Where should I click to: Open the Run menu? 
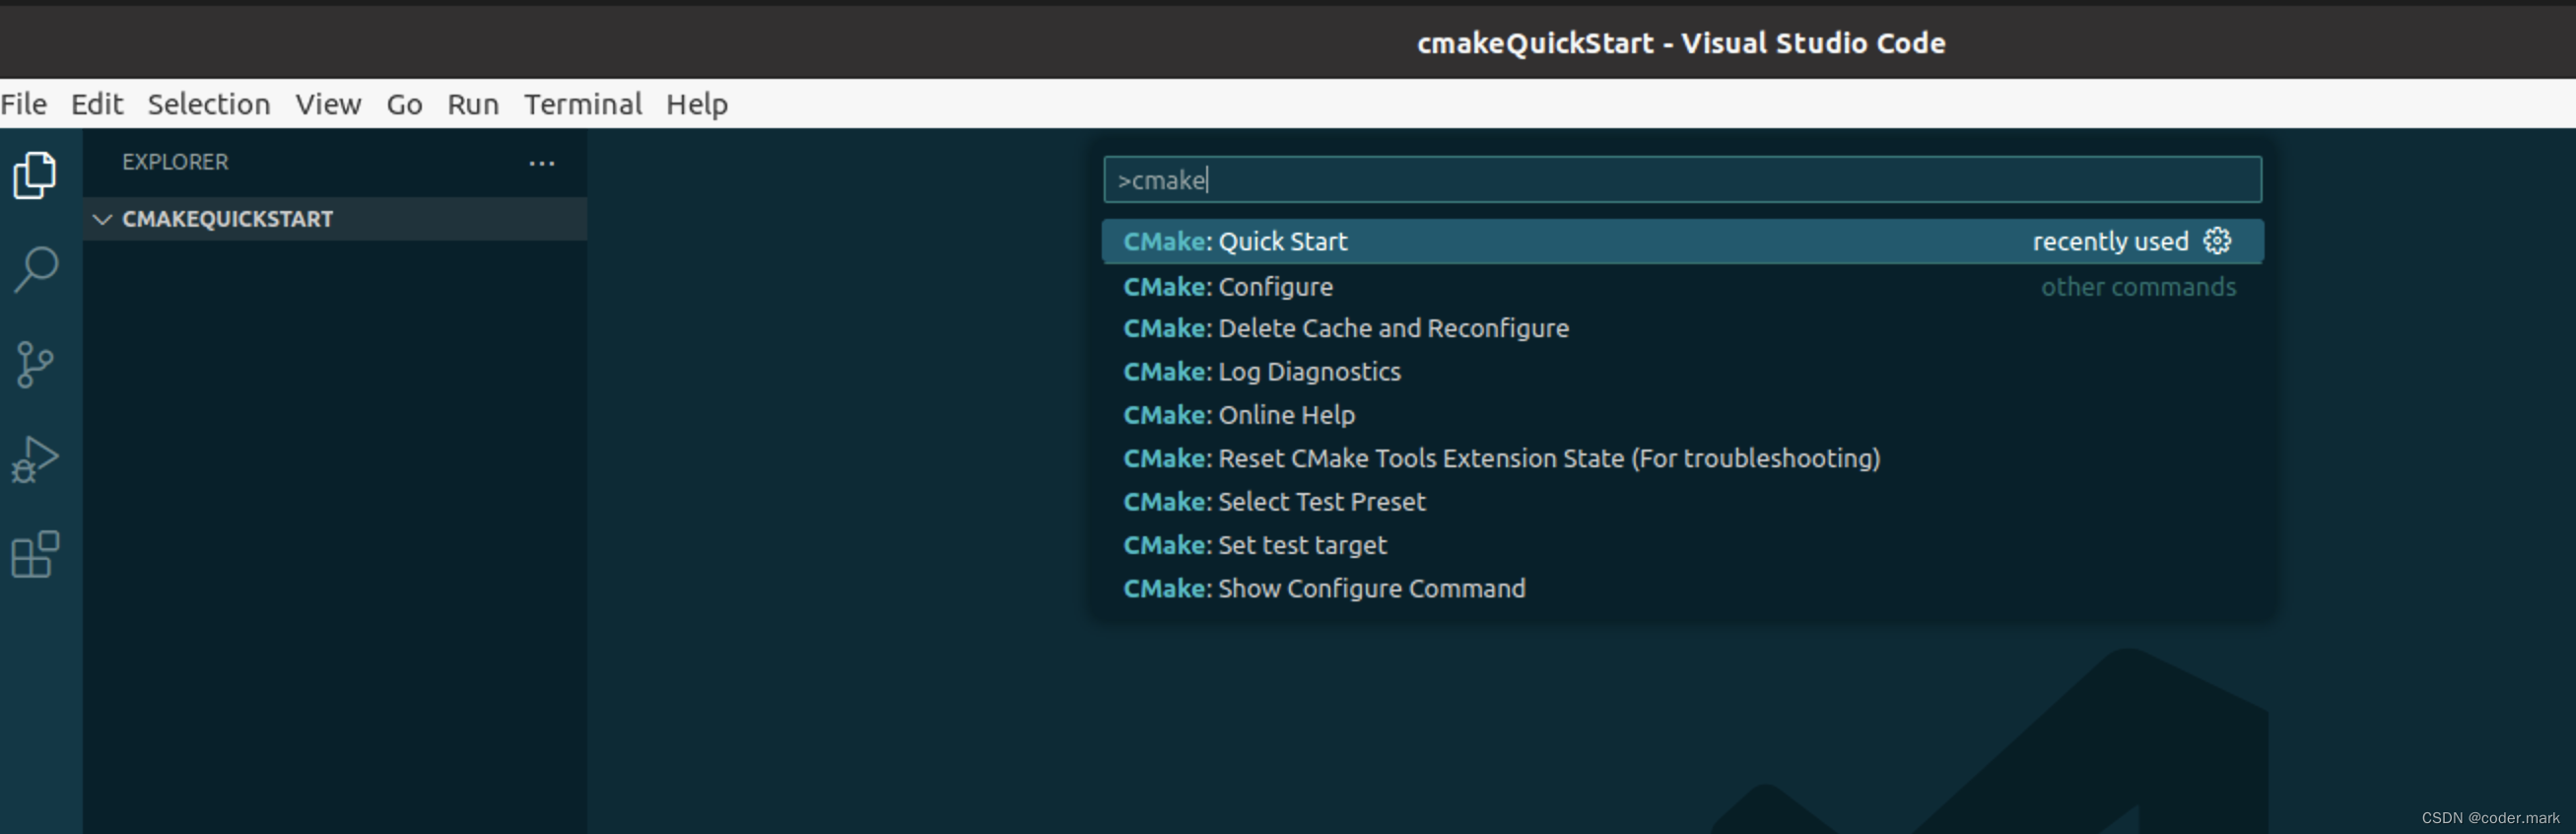473,104
